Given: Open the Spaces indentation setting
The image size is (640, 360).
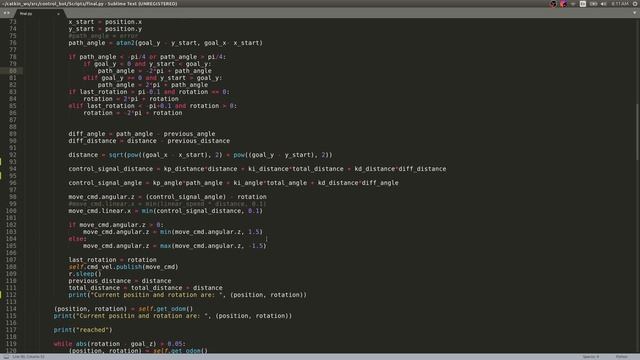Looking at the screenshot, I should [591, 357].
